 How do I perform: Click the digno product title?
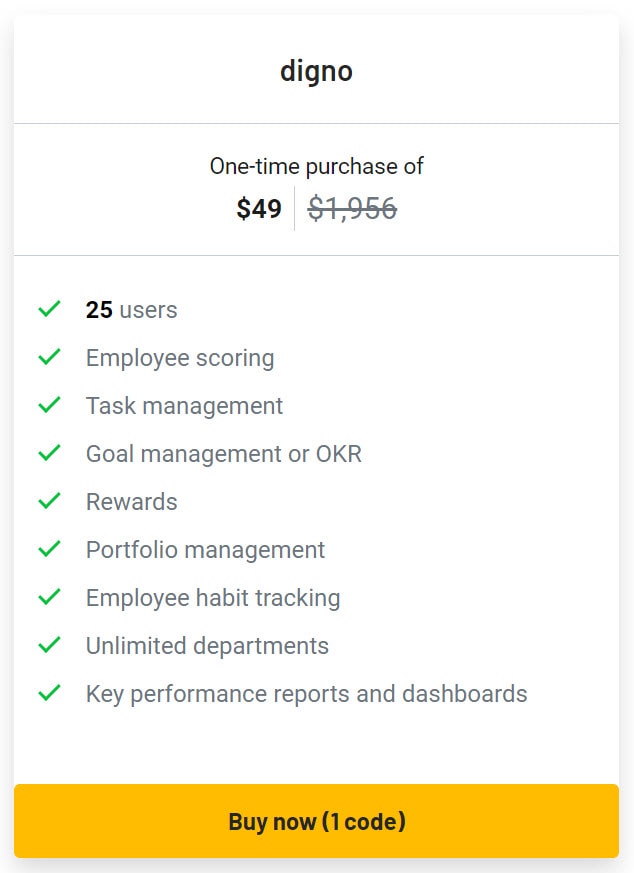coord(317,70)
